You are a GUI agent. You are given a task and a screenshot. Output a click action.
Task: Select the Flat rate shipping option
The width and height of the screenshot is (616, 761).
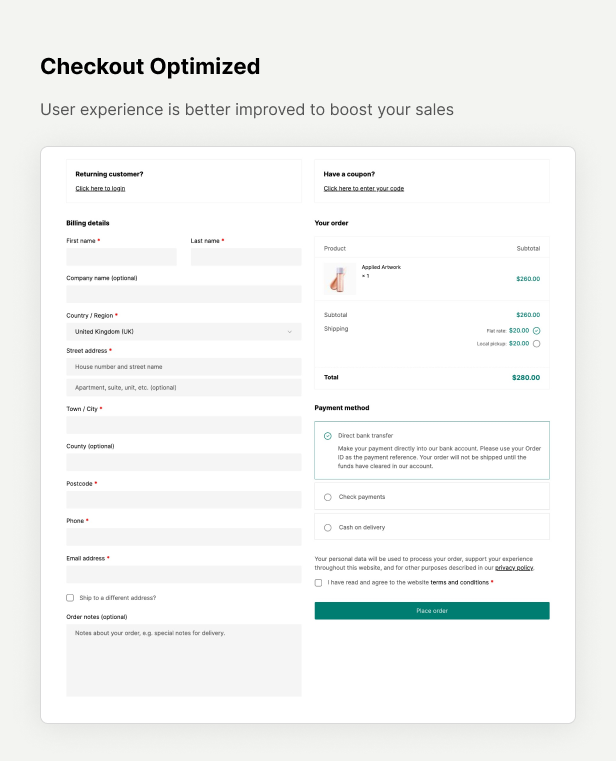537,330
